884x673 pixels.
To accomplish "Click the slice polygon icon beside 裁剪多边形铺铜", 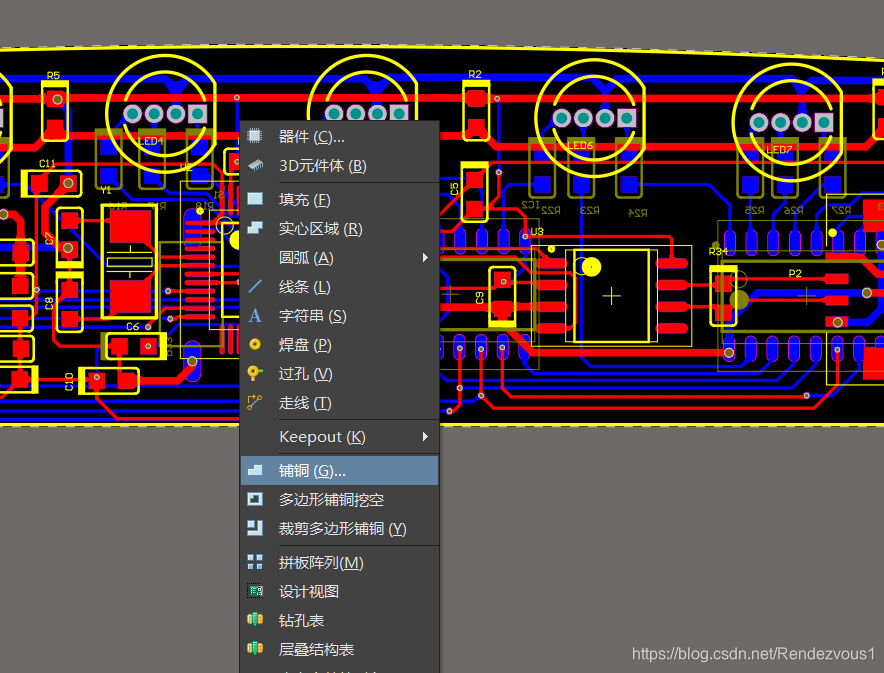I will click(255, 528).
